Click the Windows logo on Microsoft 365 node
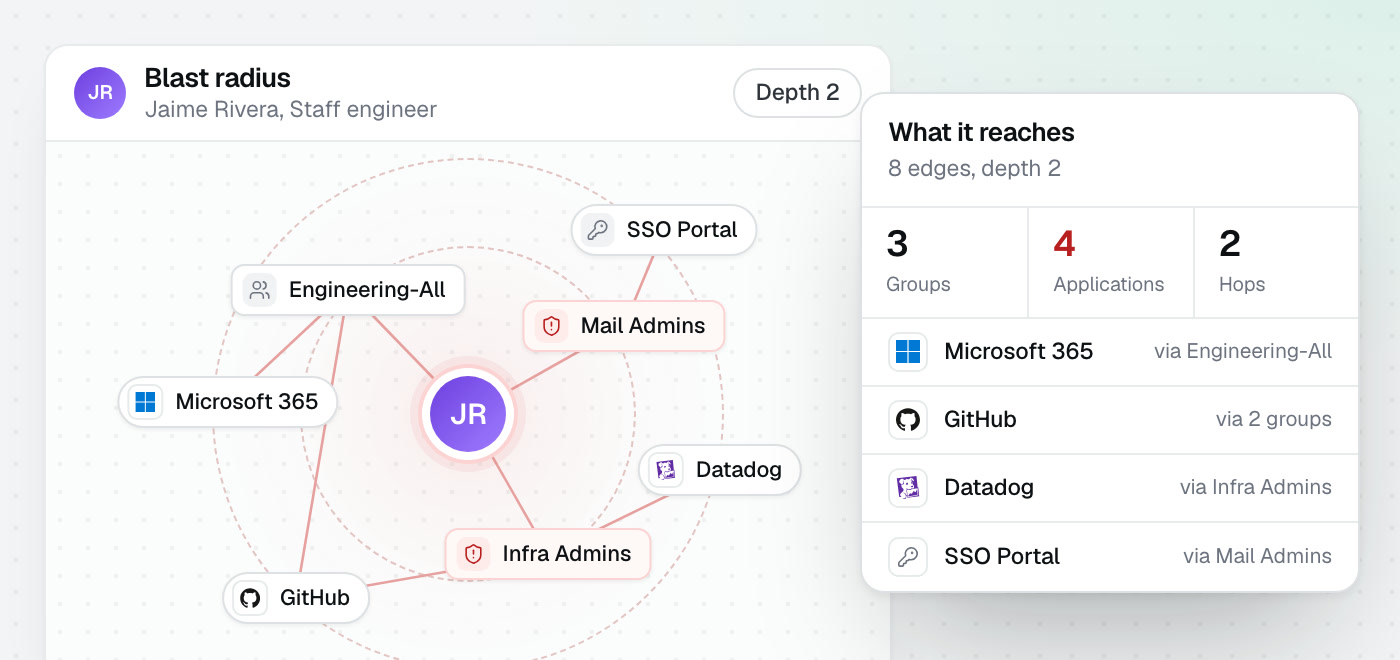The width and height of the screenshot is (1400, 660). point(146,402)
